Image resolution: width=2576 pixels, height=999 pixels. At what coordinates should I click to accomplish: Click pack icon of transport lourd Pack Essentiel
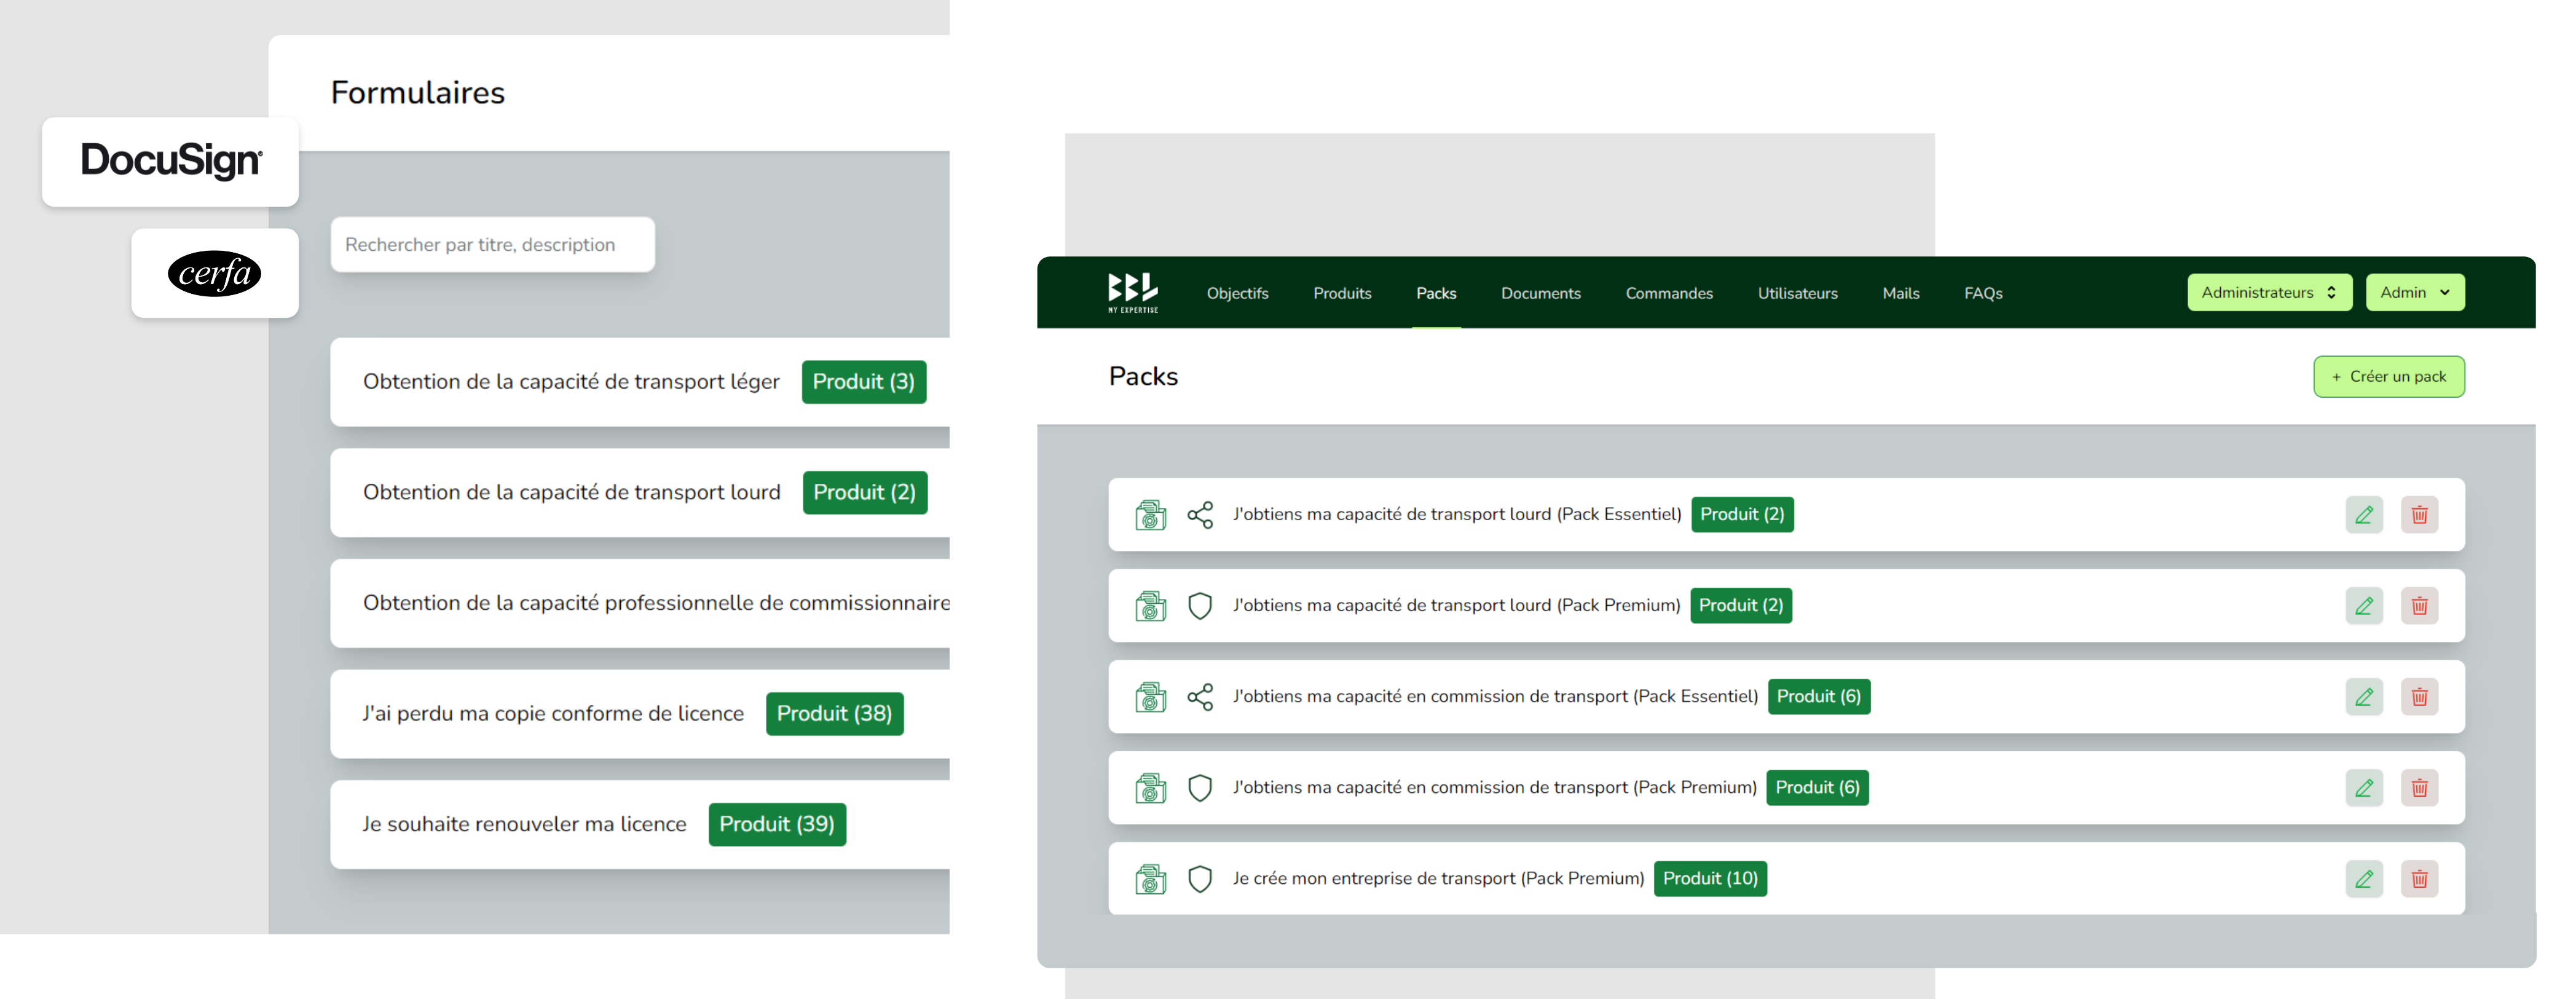tap(1150, 515)
